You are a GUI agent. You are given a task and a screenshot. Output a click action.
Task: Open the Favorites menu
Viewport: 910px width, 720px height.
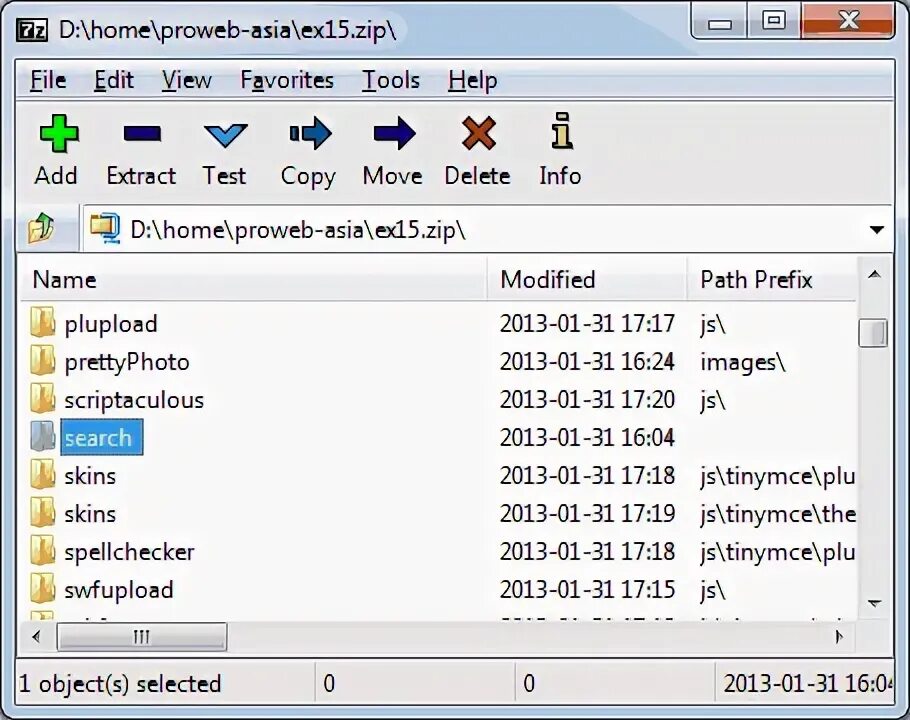tap(287, 80)
